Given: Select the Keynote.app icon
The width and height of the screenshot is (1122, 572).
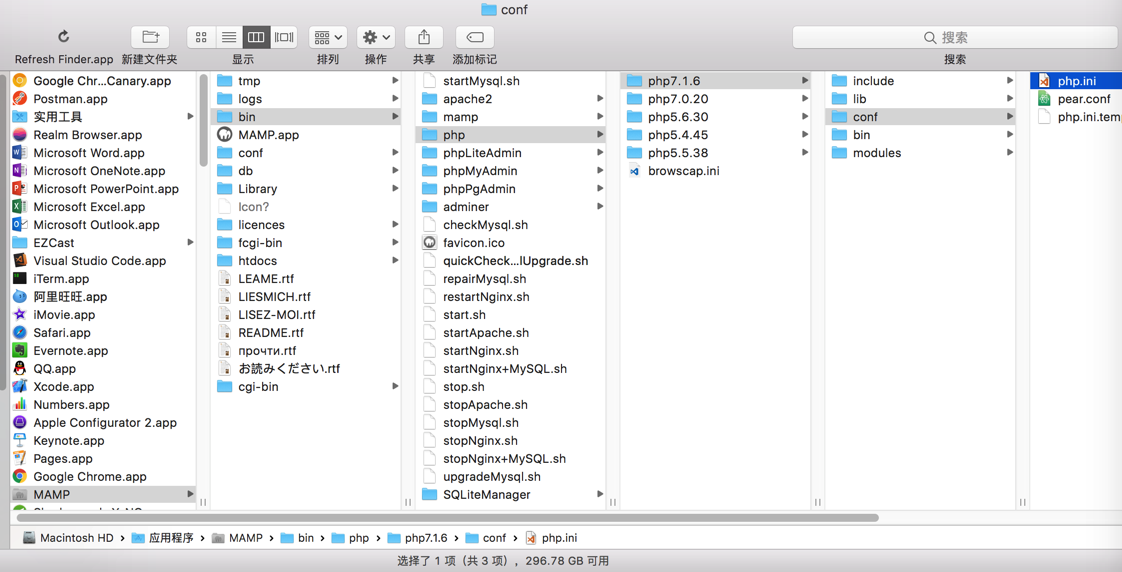Looking at the screenshot, I should [20, 440].
